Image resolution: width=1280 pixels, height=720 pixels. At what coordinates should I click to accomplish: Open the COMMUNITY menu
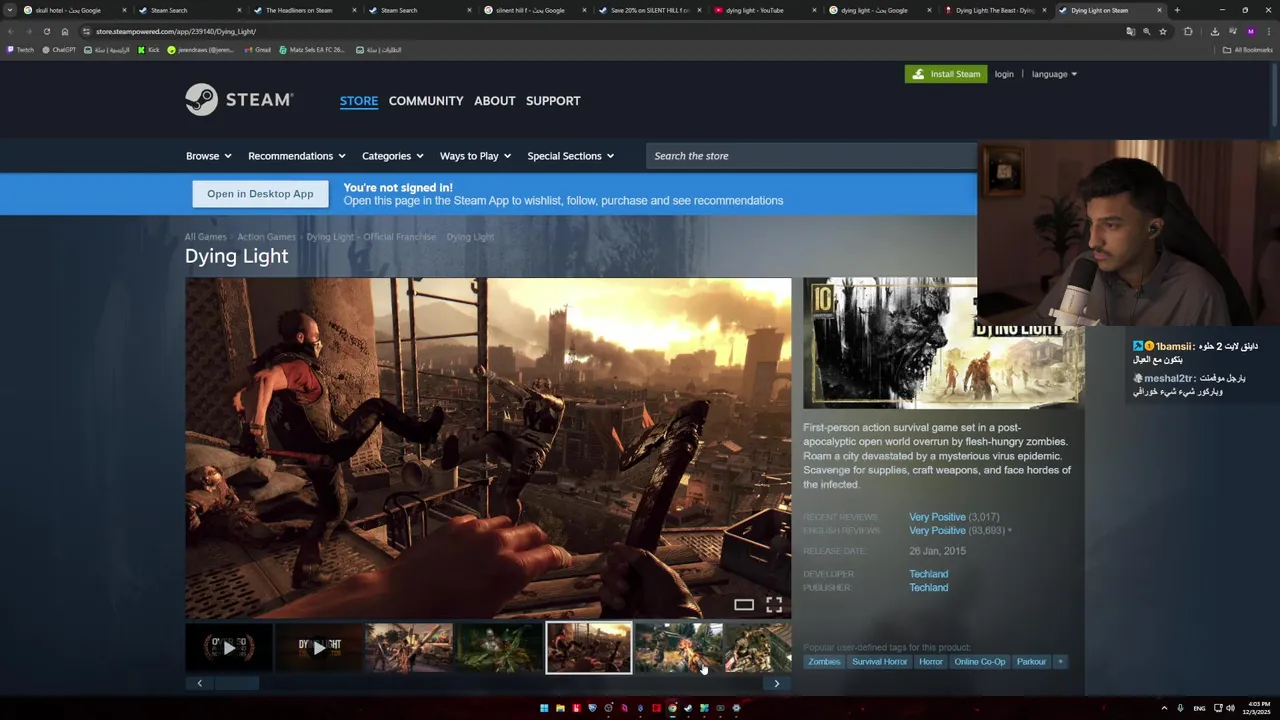426,101
